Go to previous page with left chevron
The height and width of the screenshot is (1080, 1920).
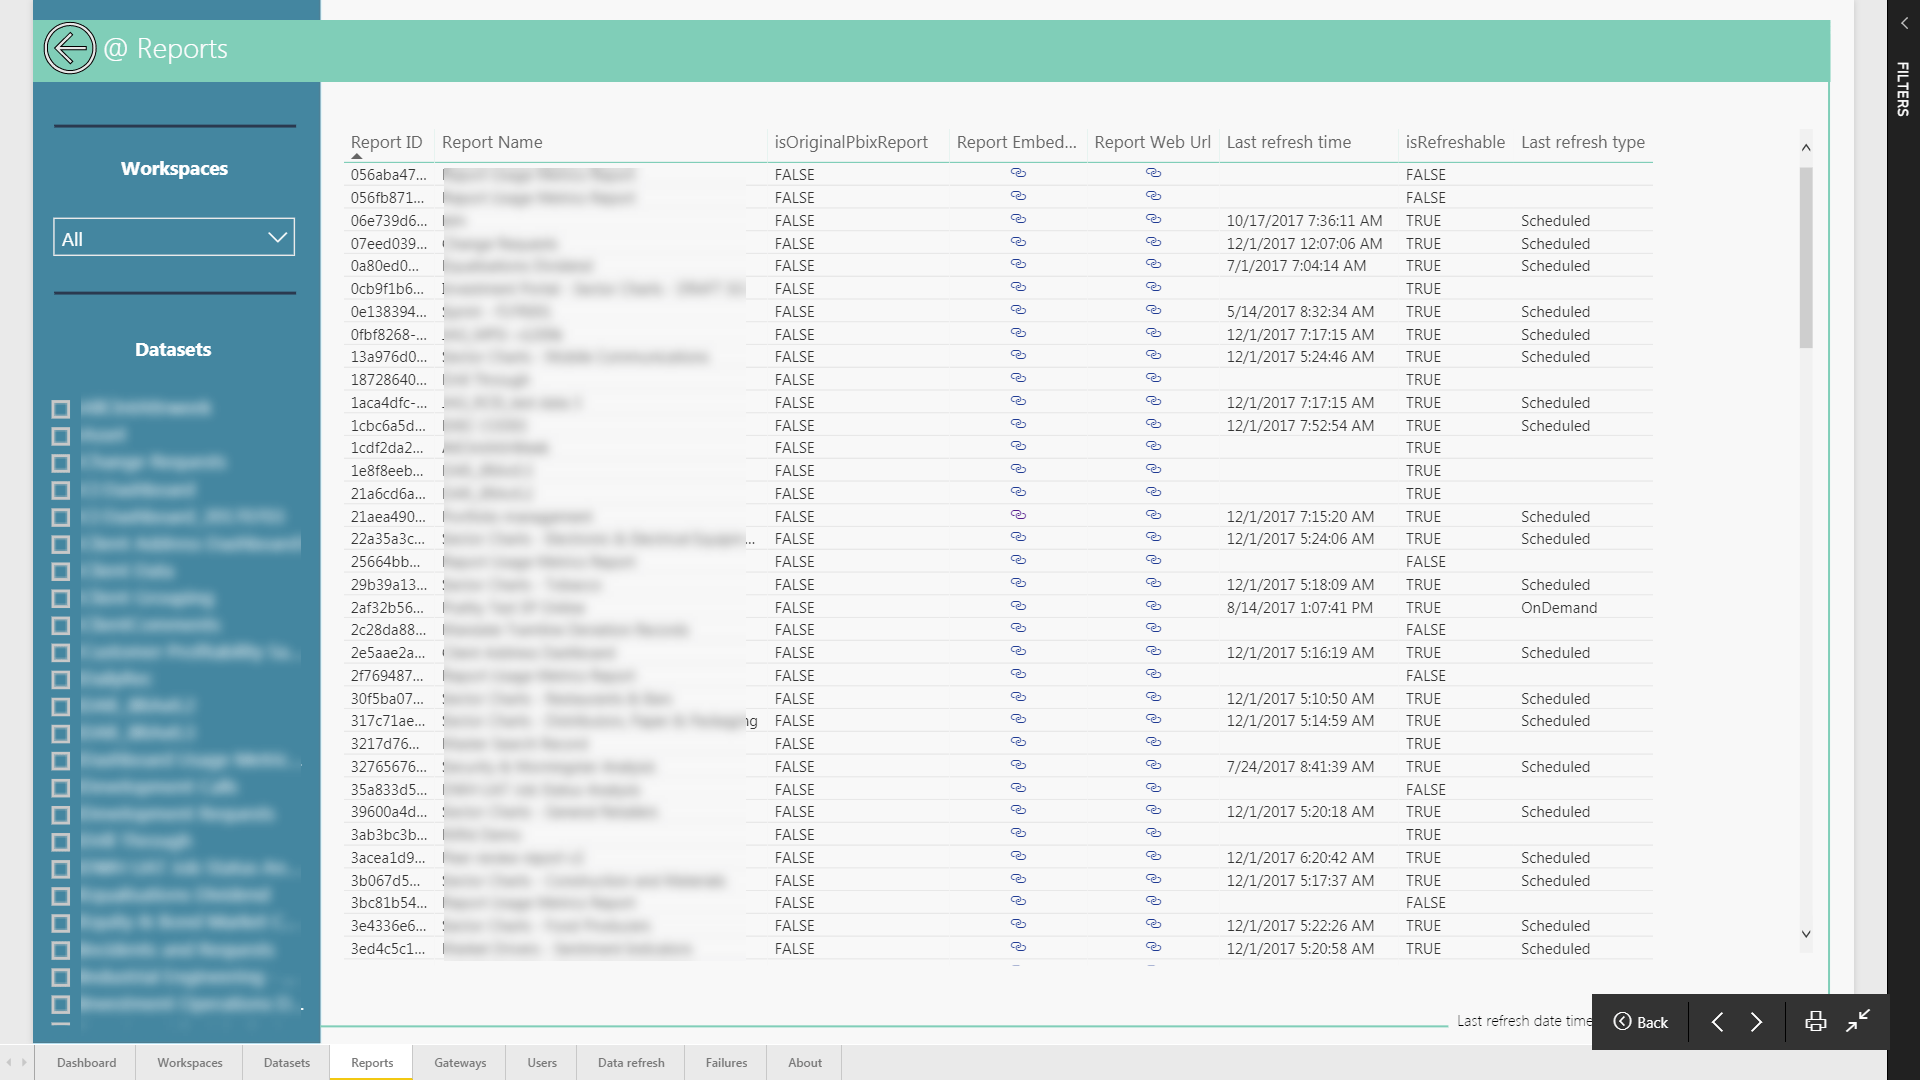1717,1021
